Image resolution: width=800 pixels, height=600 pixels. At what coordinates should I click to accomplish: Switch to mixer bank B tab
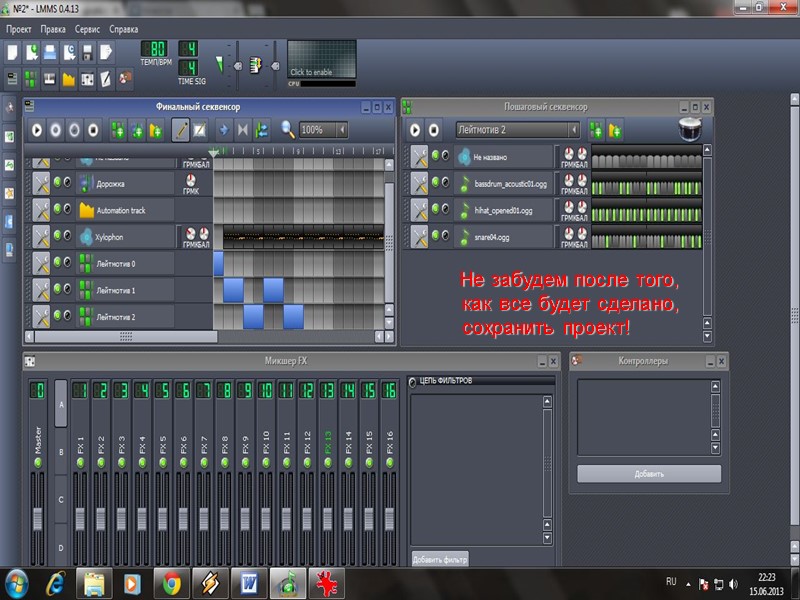[x=61, y=452]
